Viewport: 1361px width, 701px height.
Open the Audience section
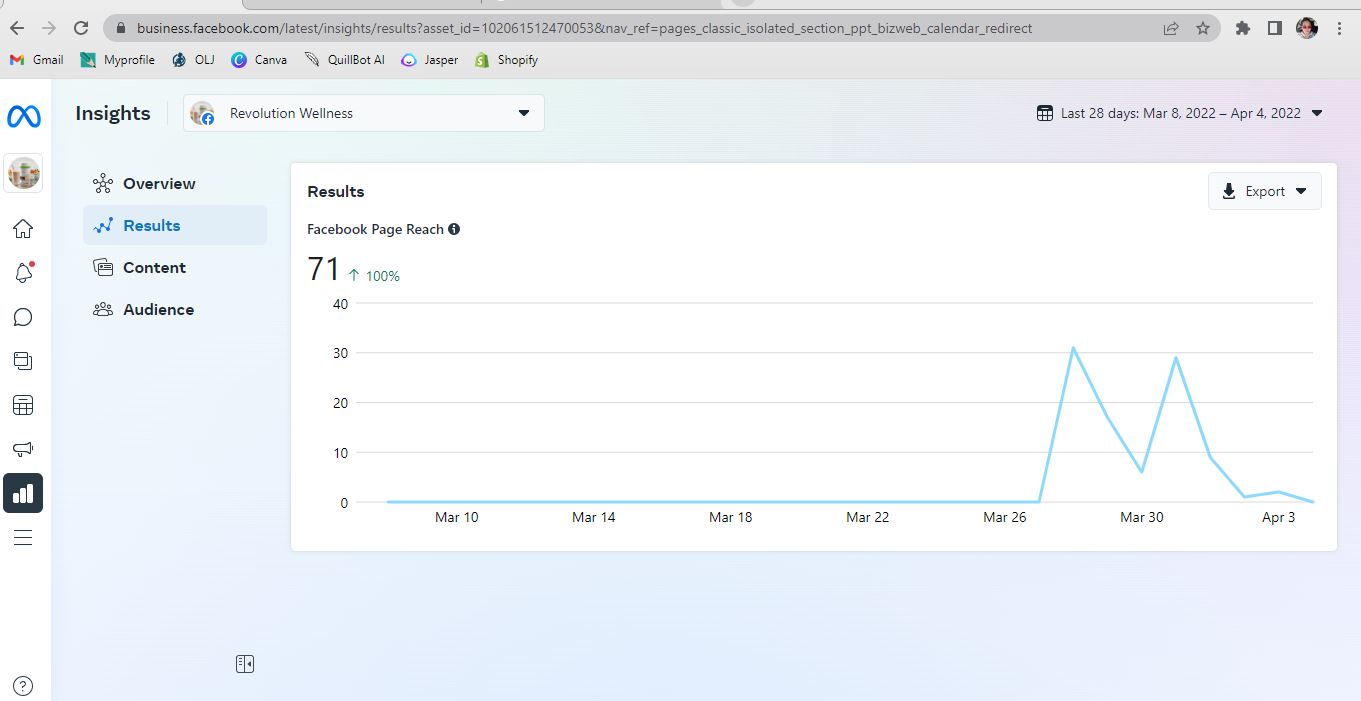tap(158, 309)
